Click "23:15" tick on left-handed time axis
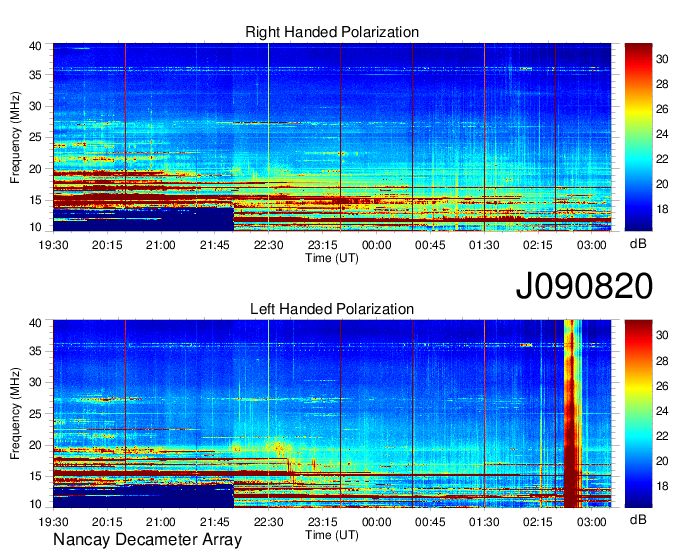The width and height of the screenshot is (680, 552). (x=323, y=522)
